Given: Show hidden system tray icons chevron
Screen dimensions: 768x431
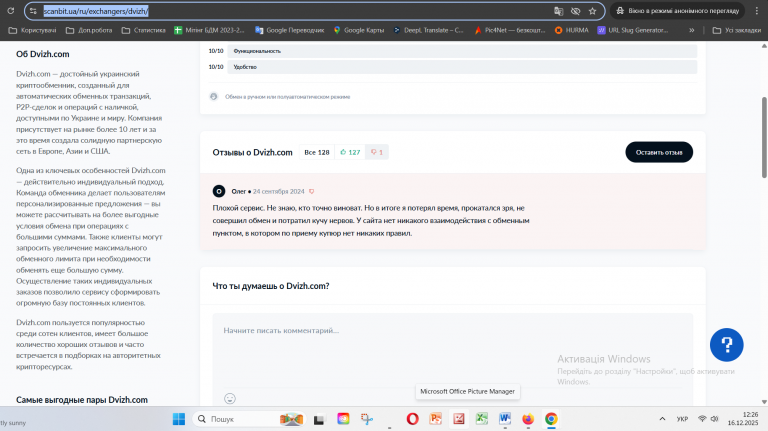Looking at the screenshot, I should point(662,419).
